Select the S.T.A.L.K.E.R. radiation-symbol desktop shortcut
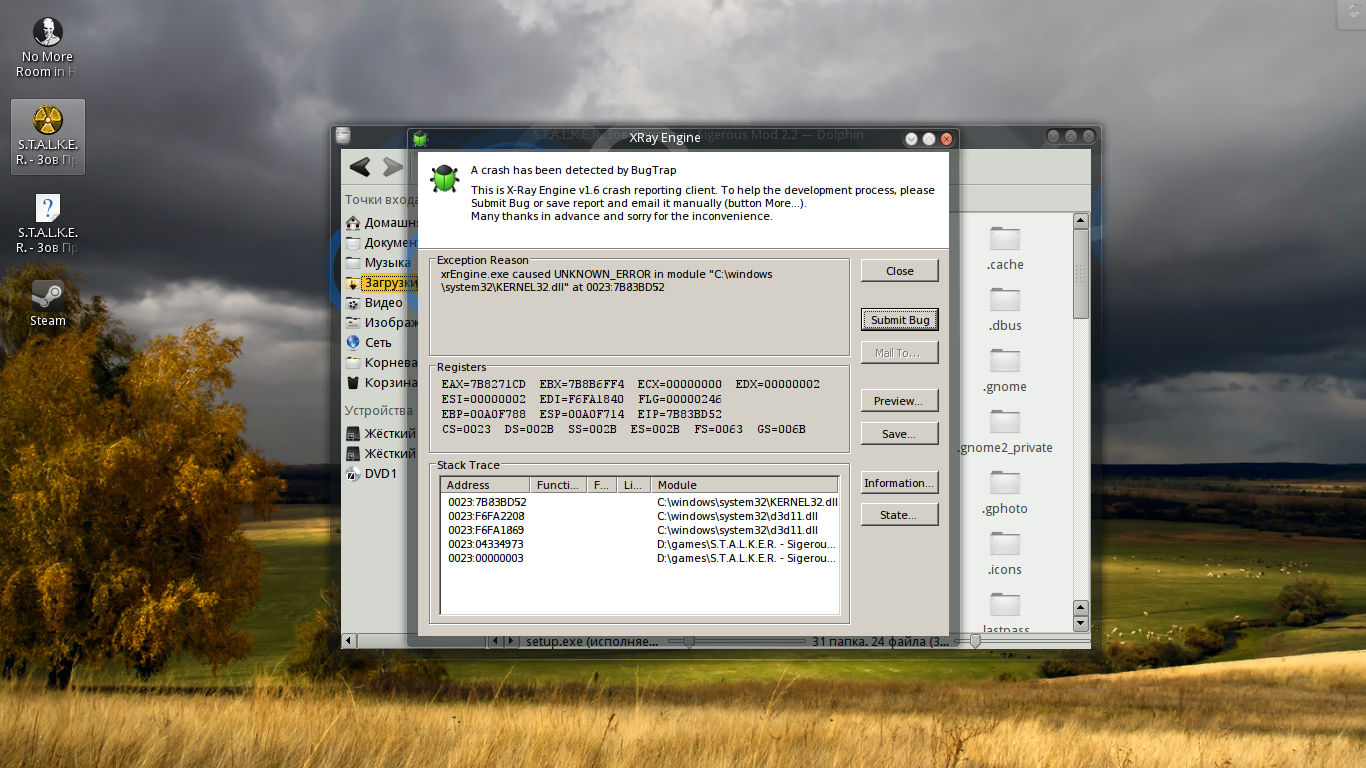 coord(47,137)
